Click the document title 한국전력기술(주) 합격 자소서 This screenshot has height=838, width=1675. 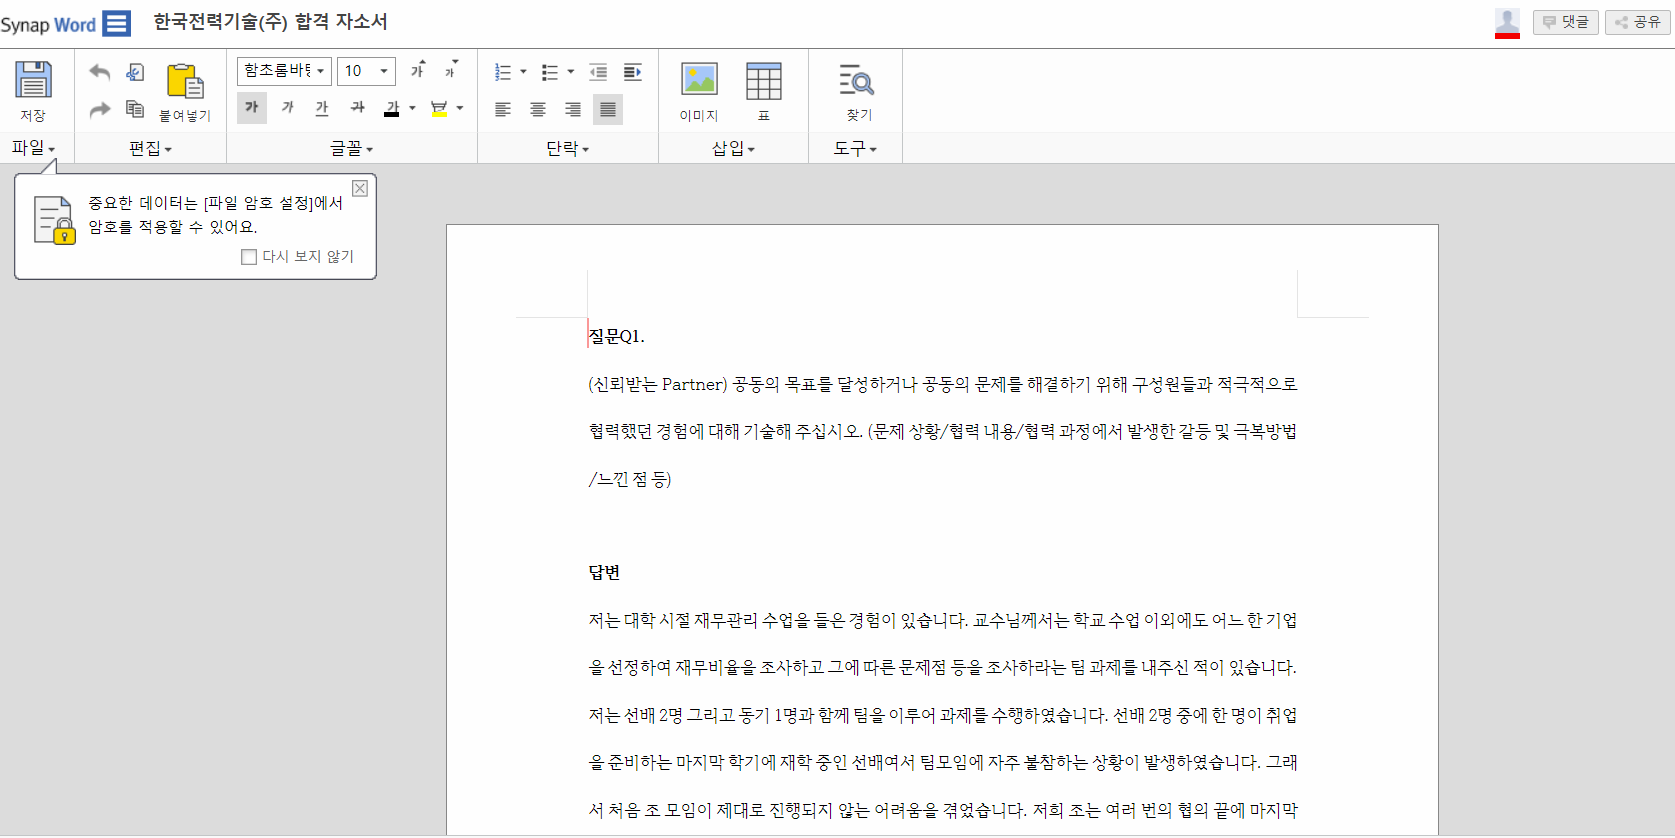click(x=270, y=22)
